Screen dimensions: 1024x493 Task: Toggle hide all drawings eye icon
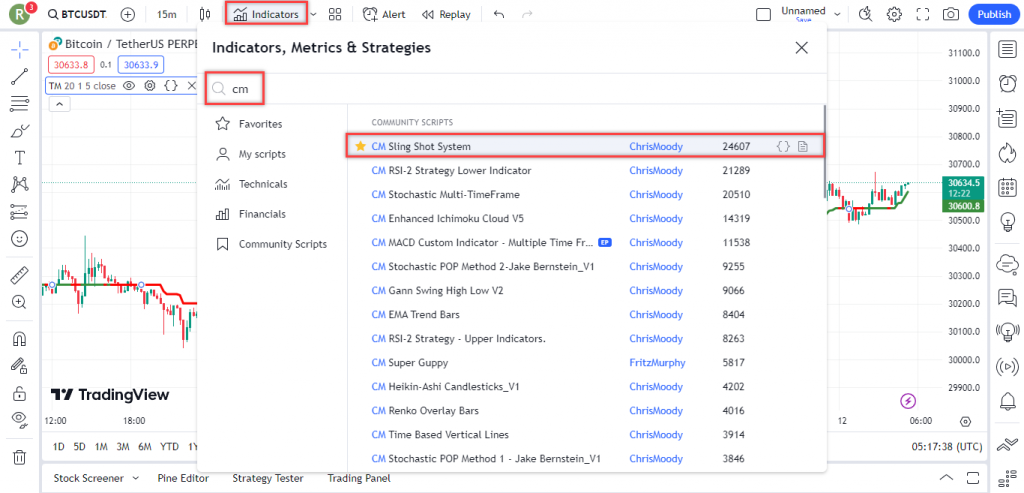pyautogui.click(x=20, y=420)
